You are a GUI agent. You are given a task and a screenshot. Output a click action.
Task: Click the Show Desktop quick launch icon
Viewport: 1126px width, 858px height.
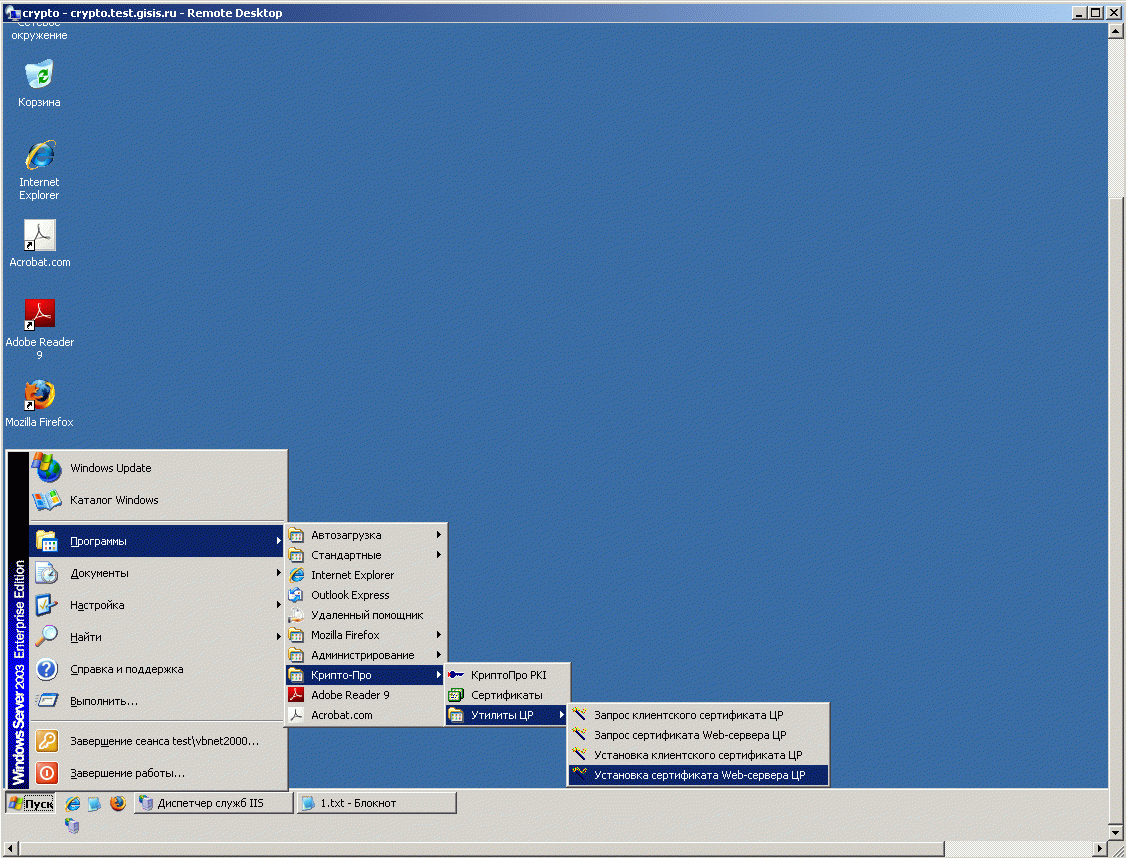[94, 803]
